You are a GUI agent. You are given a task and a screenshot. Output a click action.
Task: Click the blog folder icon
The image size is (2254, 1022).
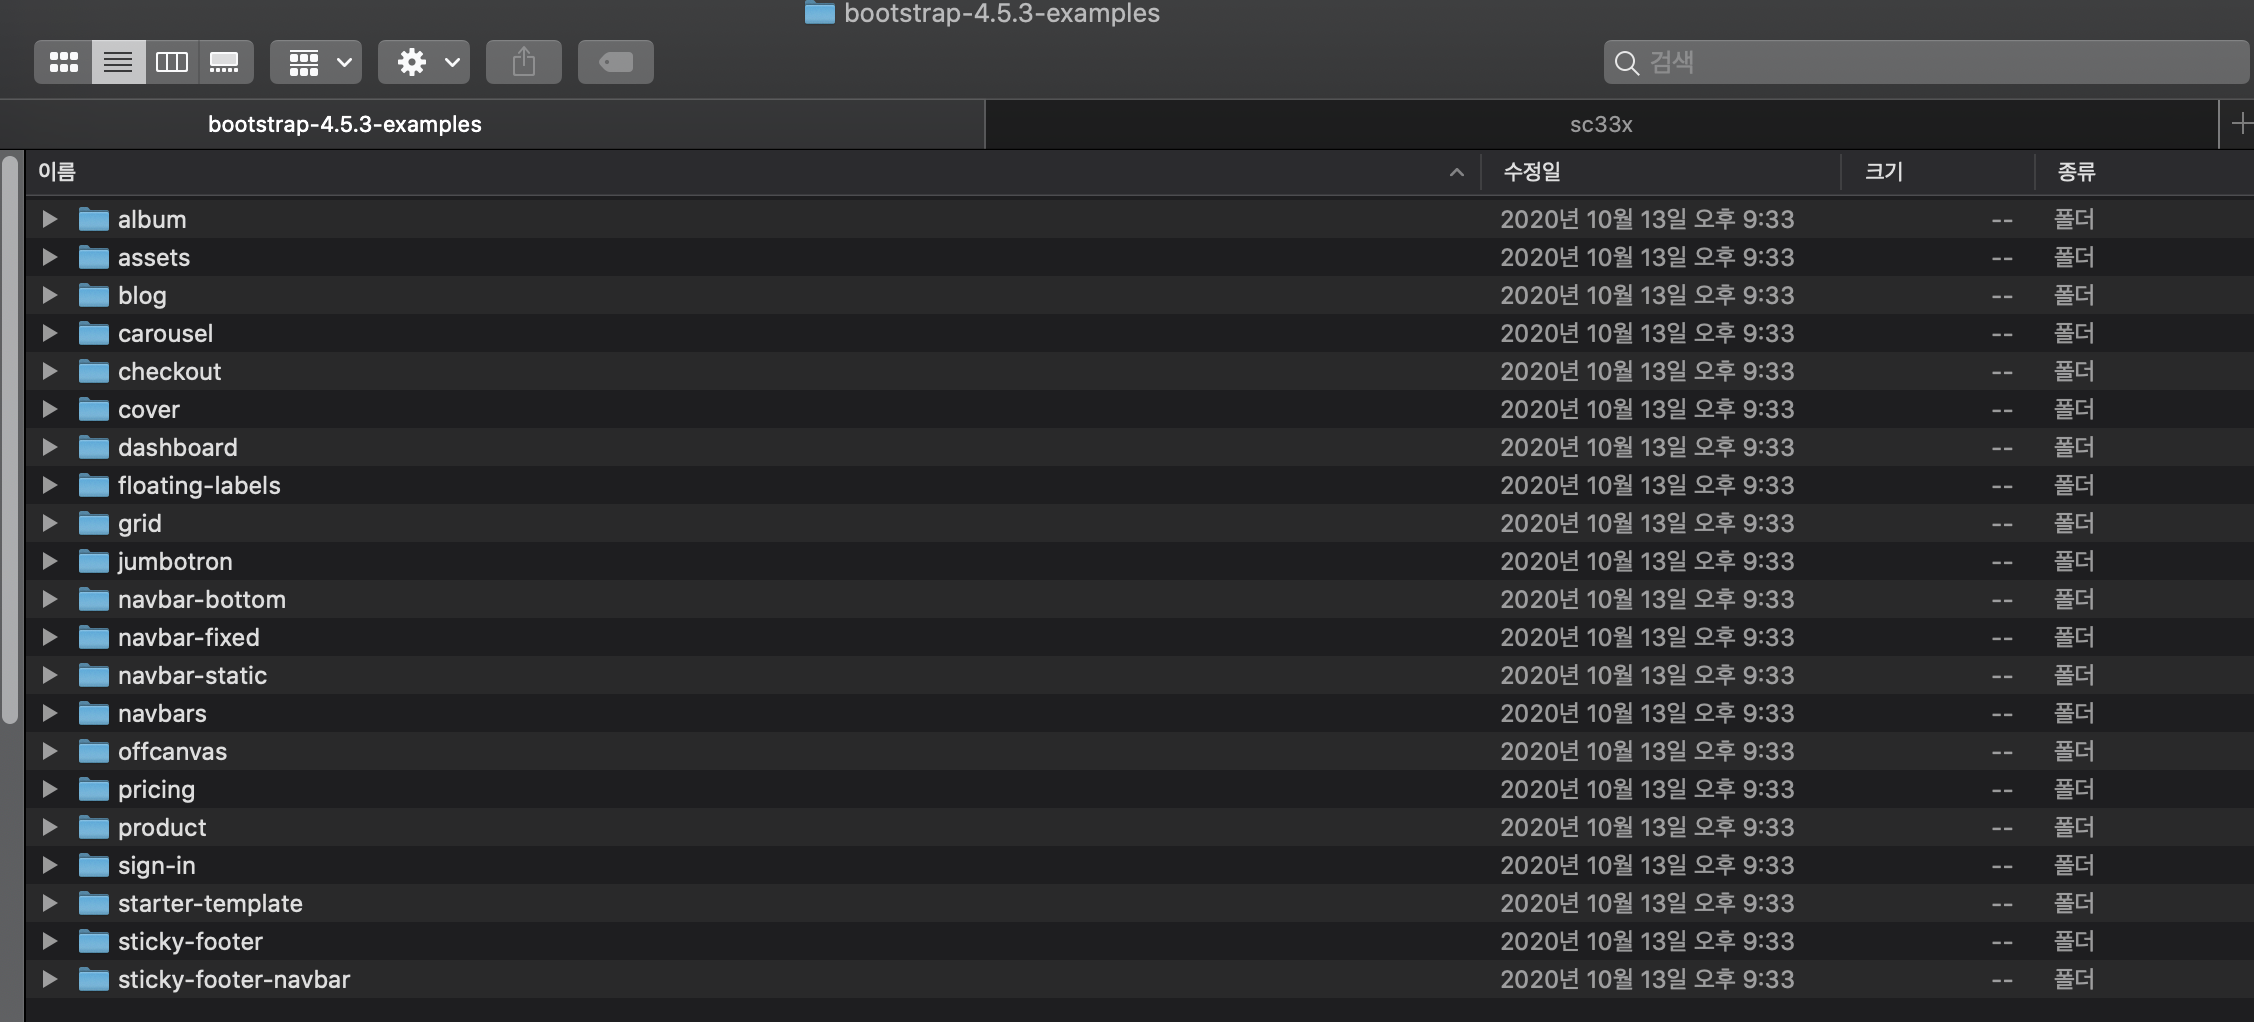click(x=94, y=295)
